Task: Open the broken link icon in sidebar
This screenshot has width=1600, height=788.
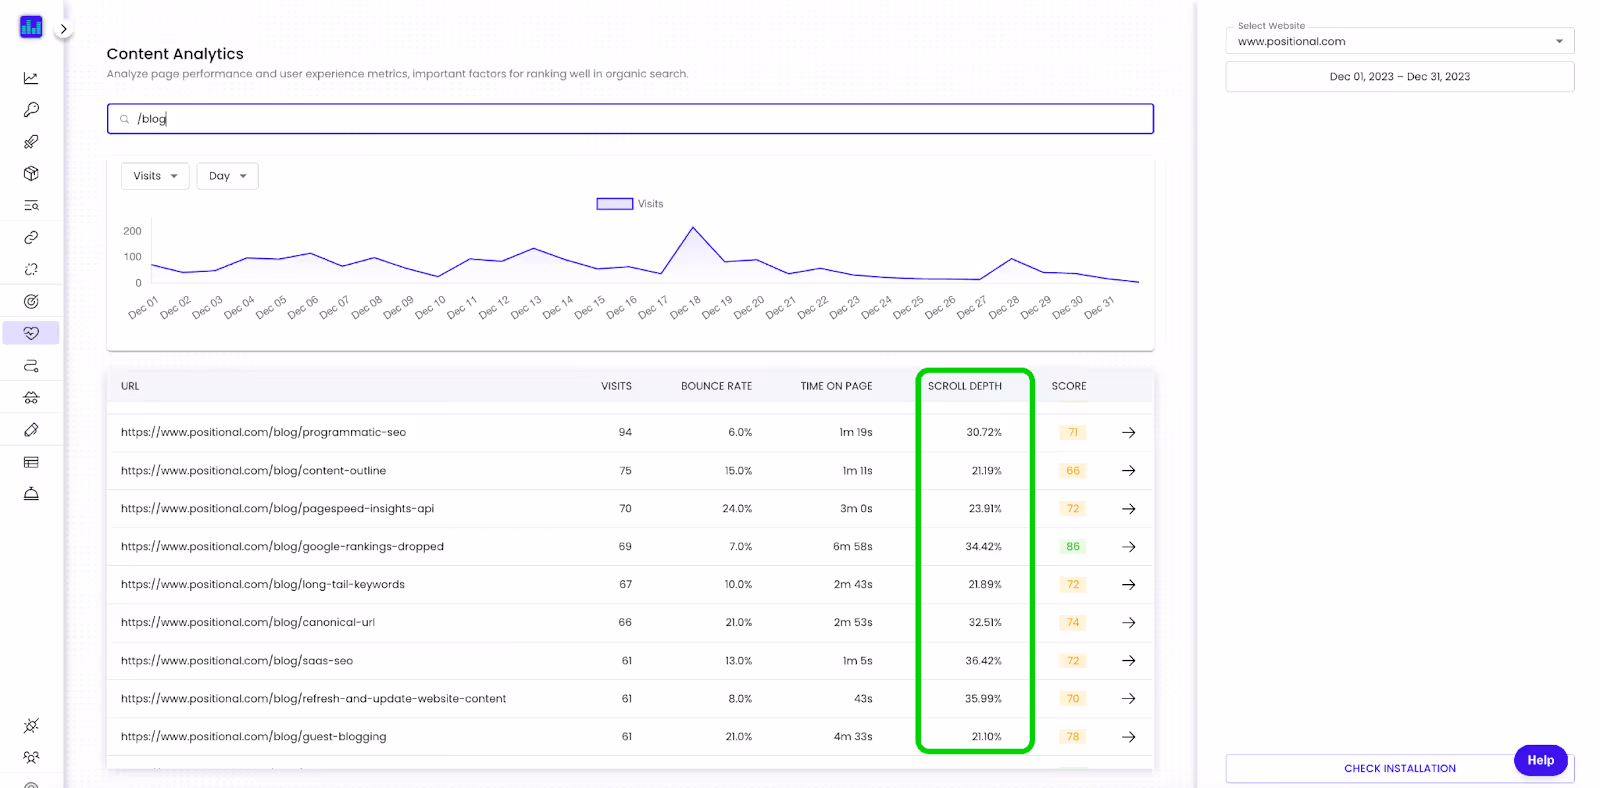Action: pyautogui.click(x=31, y=270)
